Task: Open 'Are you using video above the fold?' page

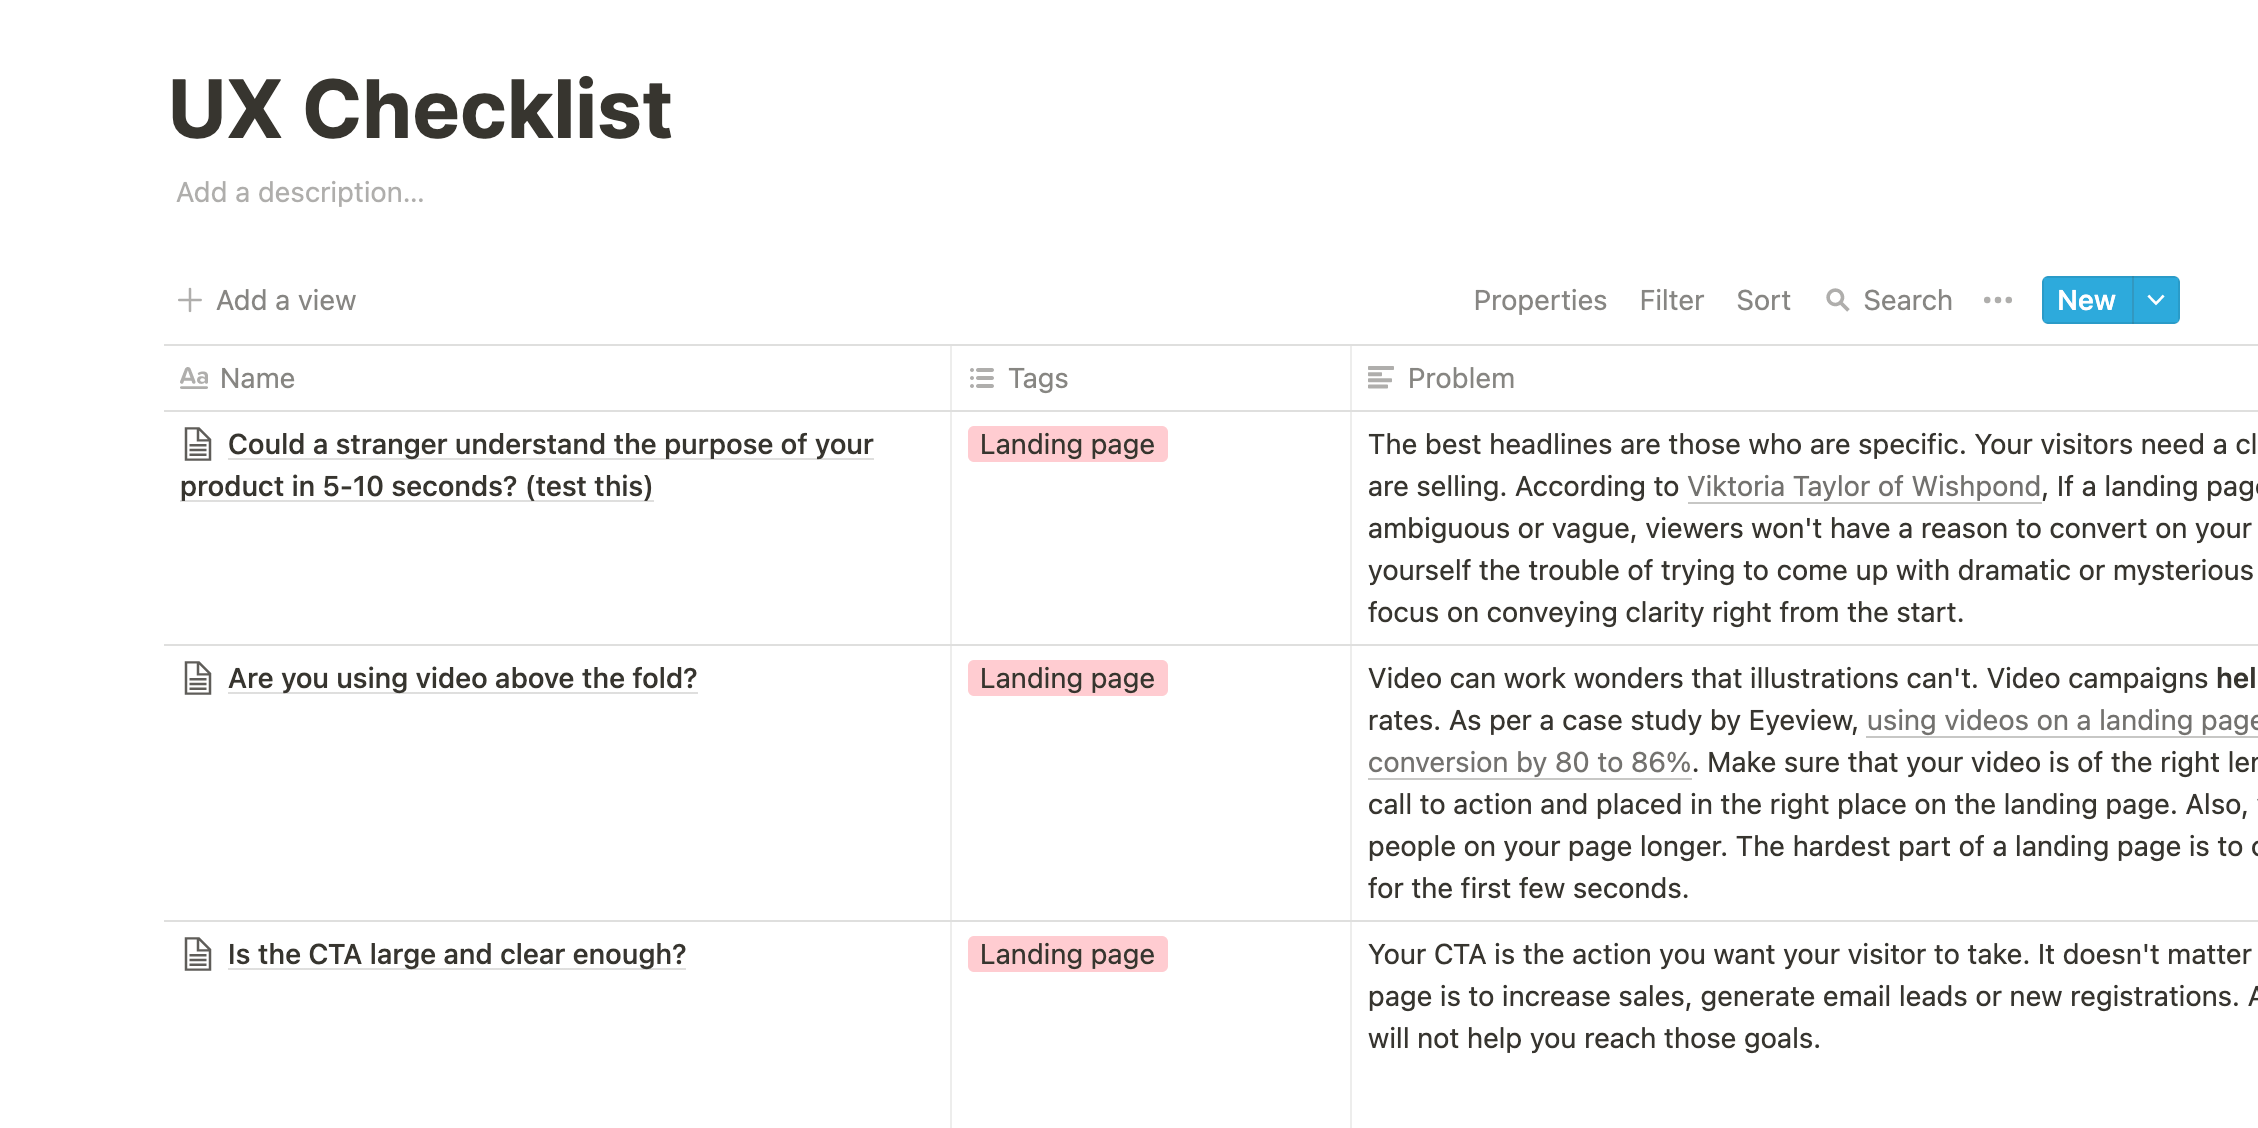Action: 462,678
